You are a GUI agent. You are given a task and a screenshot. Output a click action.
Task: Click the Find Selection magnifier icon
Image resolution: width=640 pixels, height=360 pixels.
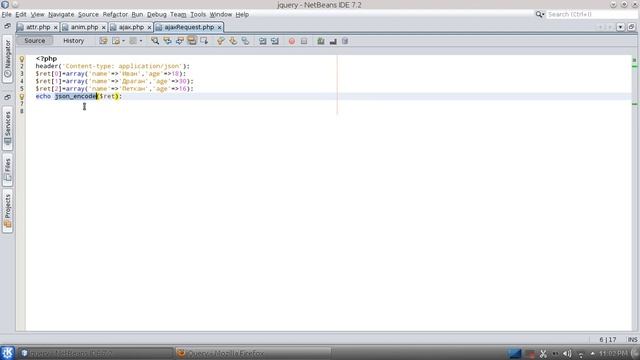pos(155,41)
